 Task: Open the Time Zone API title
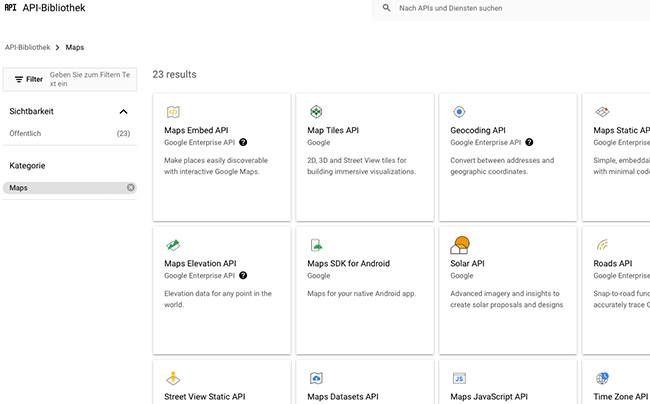click(621, 397)
